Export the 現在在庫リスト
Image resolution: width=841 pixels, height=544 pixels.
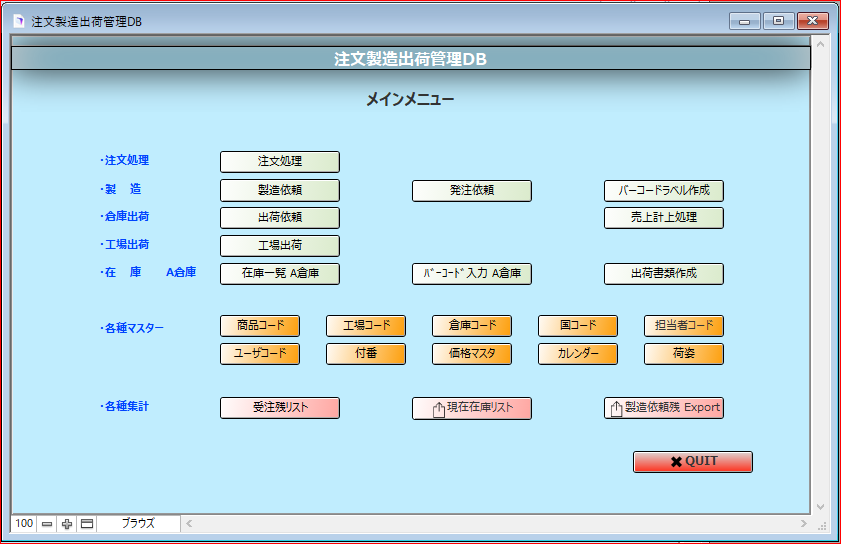point(471,408)
